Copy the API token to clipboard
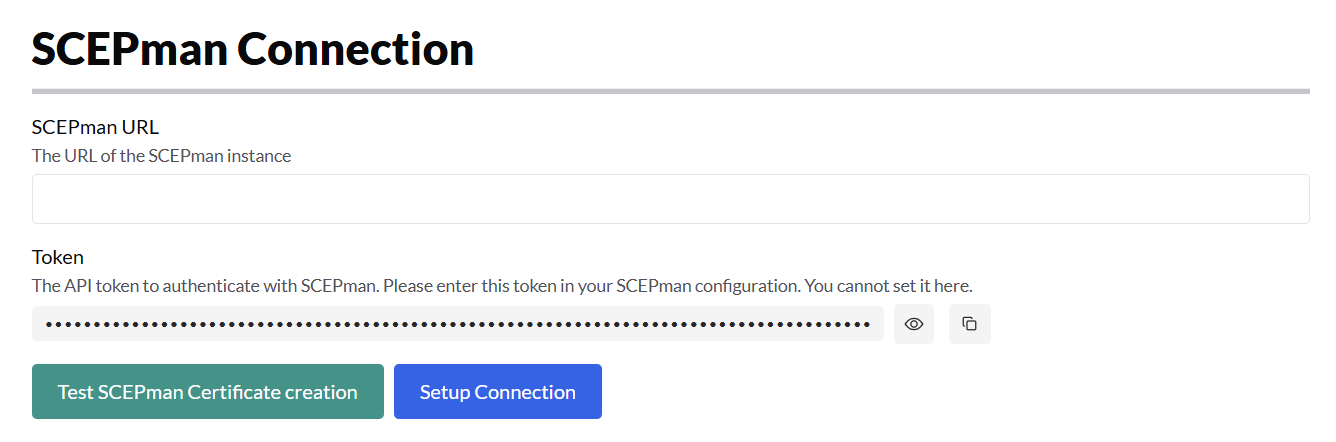The image size is (1336, 442). pos(969,324)
